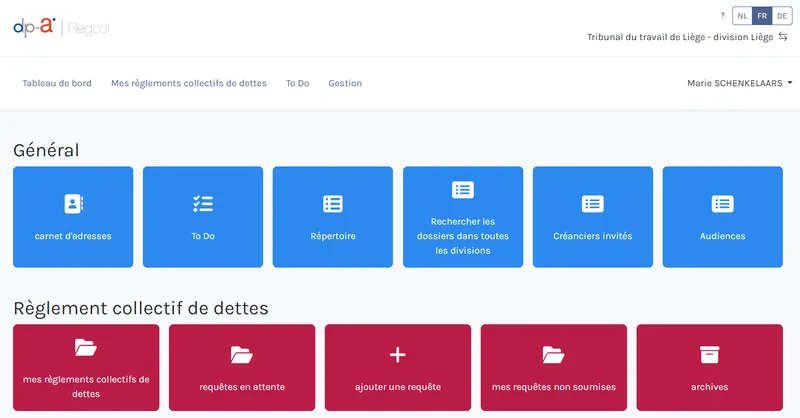Expand the Marie SCHENKELAARS user dropdown

(740, 83)
